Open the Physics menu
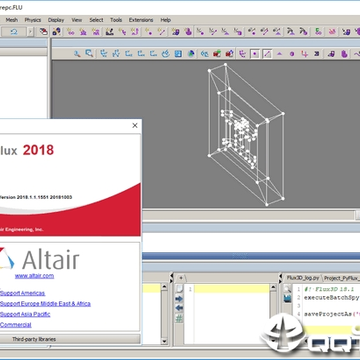 pyautogui.click(x=33, y=20)
